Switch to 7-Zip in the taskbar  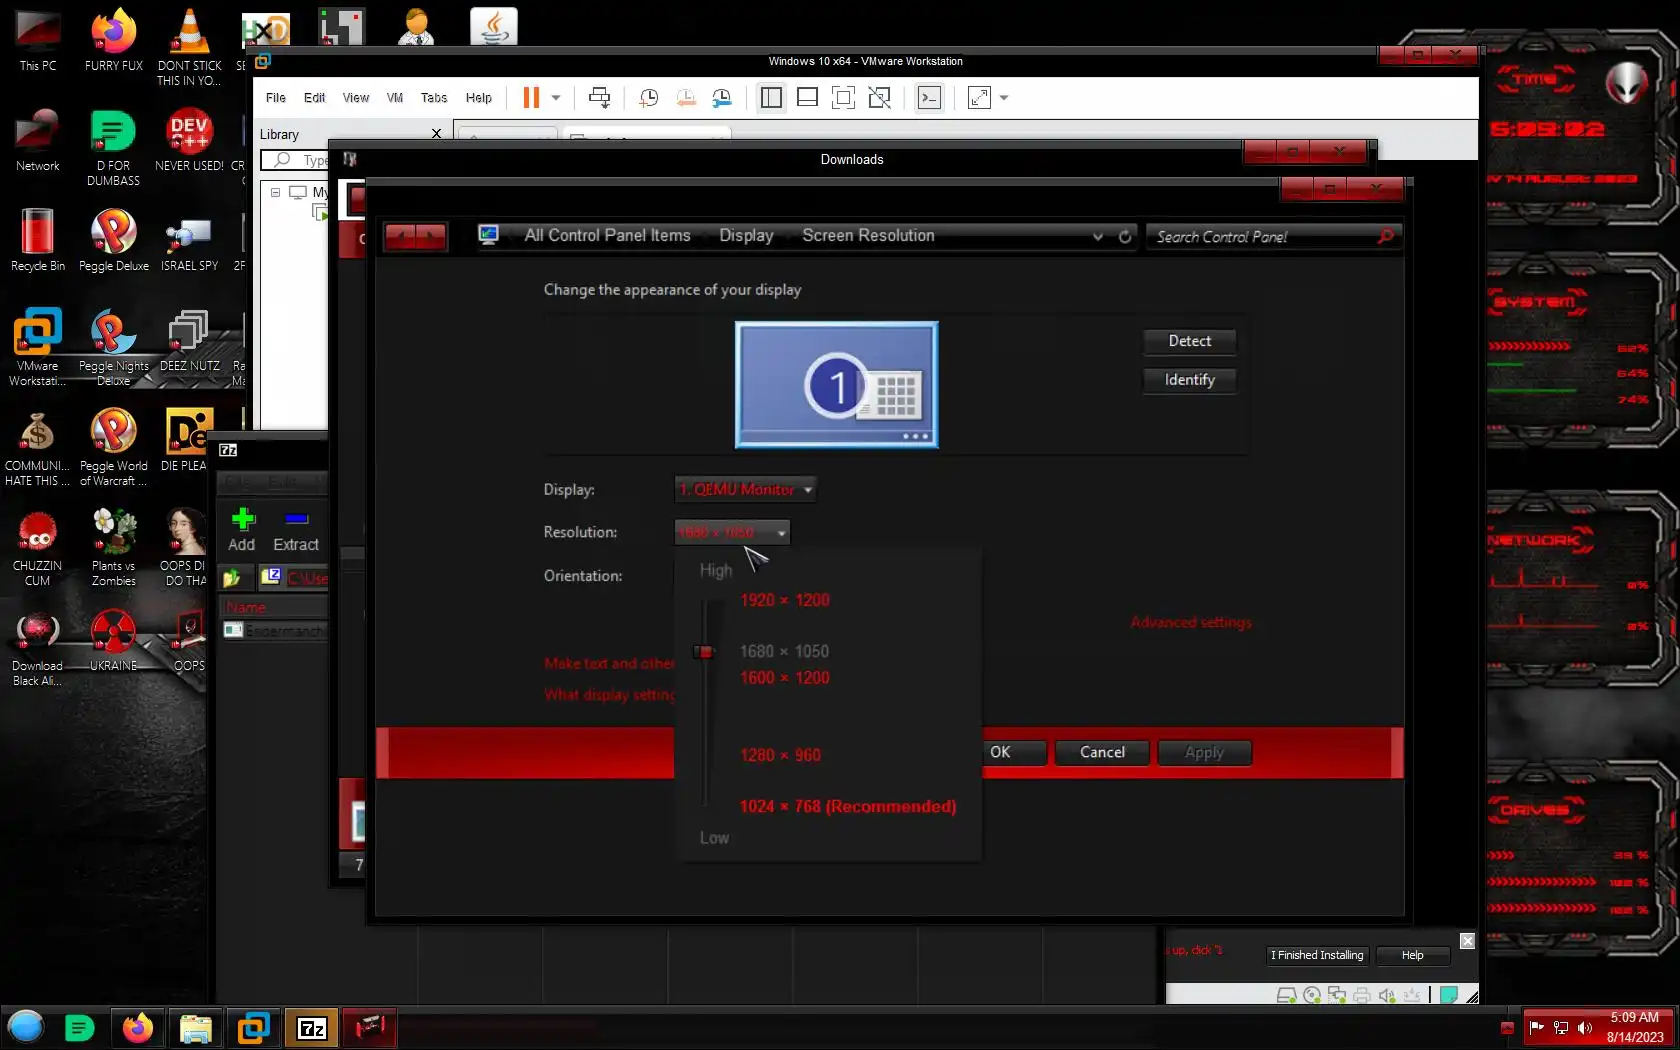pyautogui.click(x=312, y=1027)
